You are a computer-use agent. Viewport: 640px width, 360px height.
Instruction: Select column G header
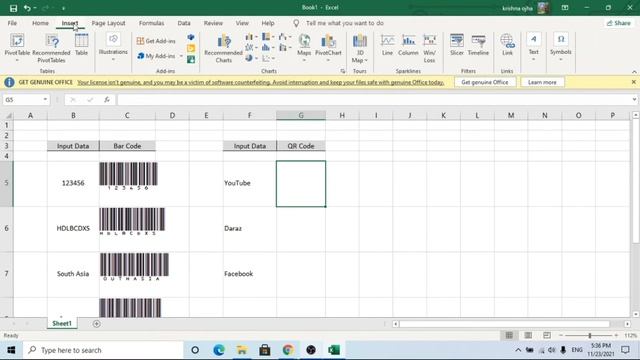tap(301, 116)
